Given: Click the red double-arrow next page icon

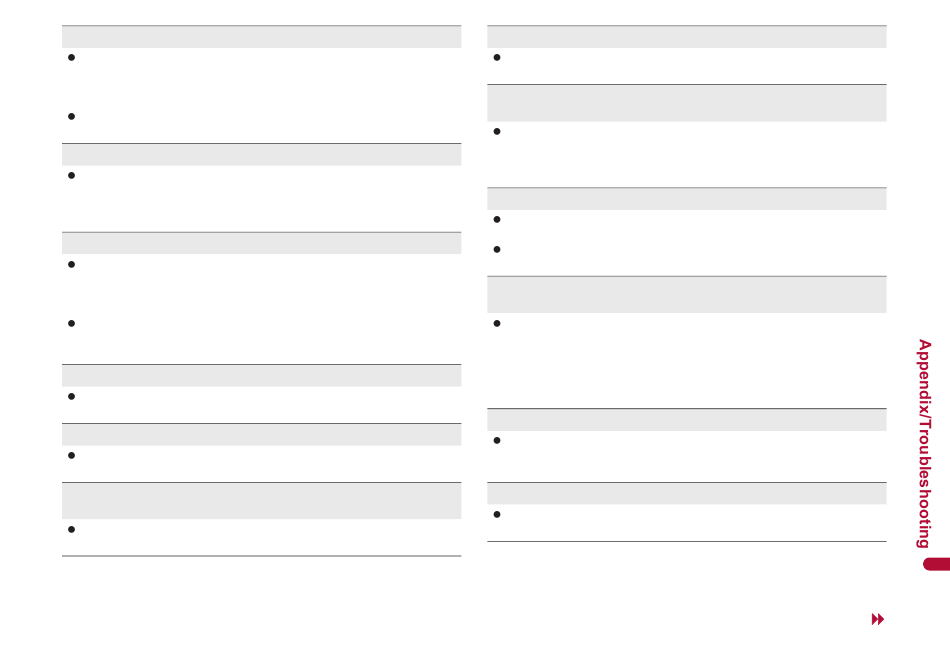Looking at the screenshot, I should point(878,619).
